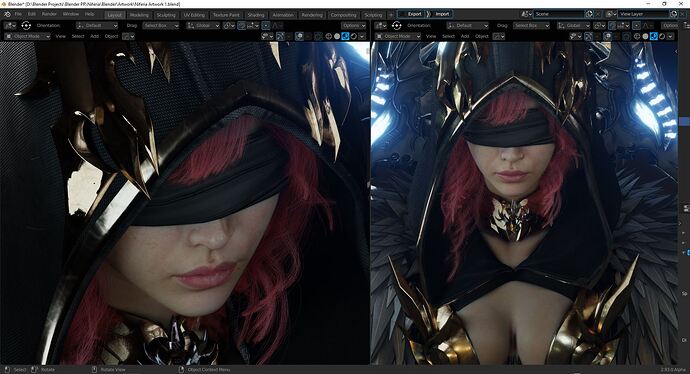Open Add menu in right viewport header

click(465, 37)
